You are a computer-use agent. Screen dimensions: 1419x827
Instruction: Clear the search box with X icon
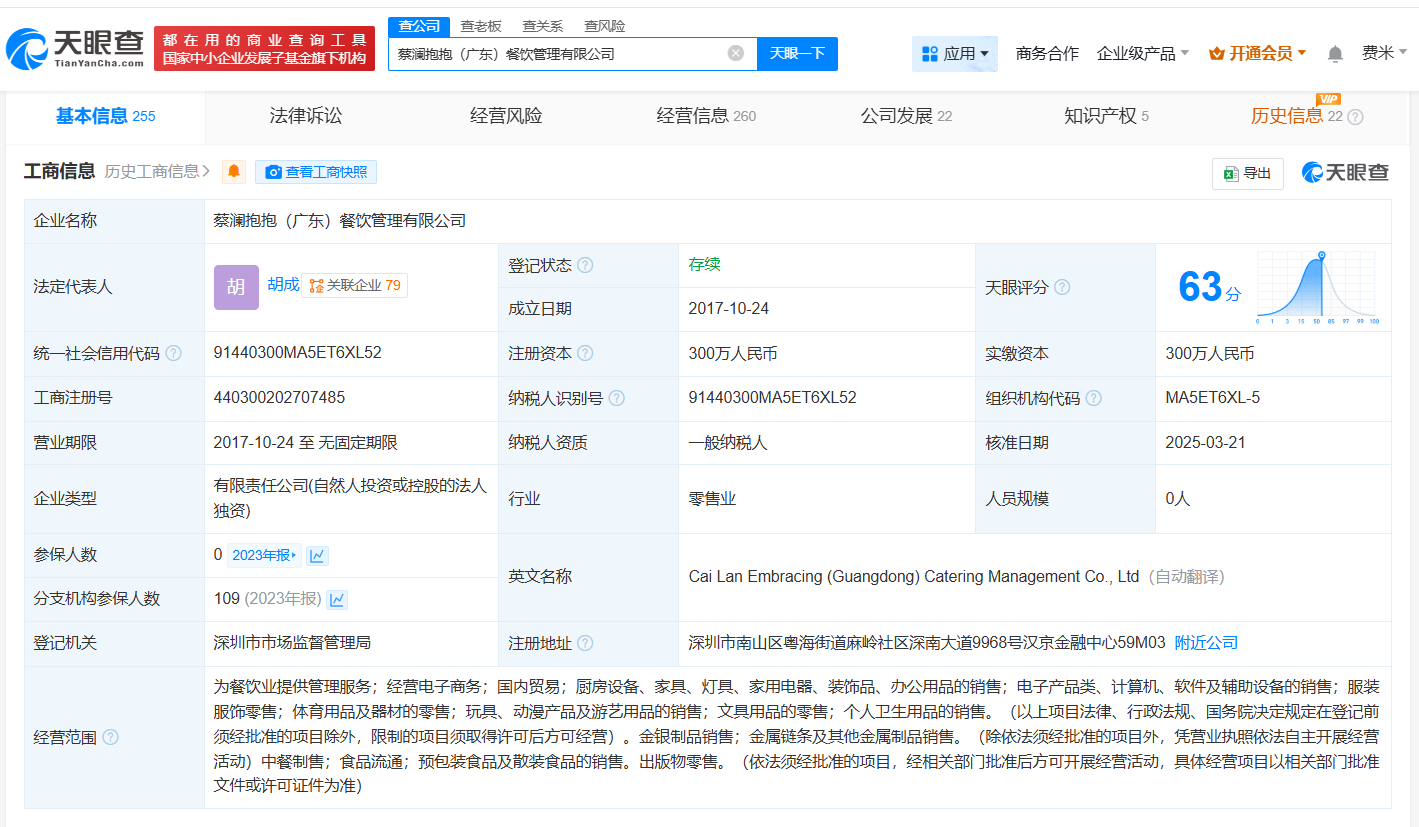[x=735, y=54]
